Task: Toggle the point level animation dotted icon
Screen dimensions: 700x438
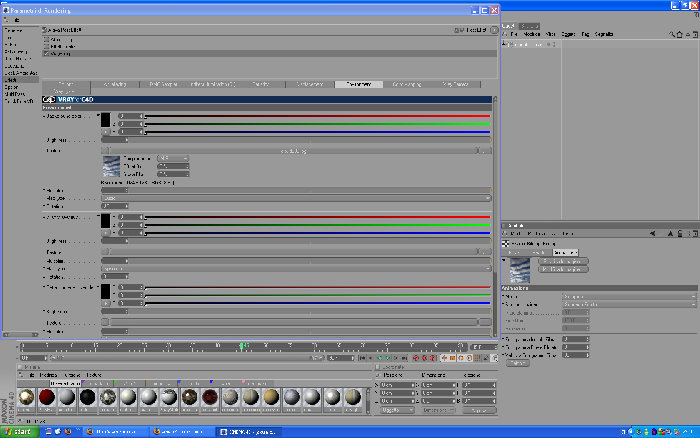Action: [x=478, y=358]
